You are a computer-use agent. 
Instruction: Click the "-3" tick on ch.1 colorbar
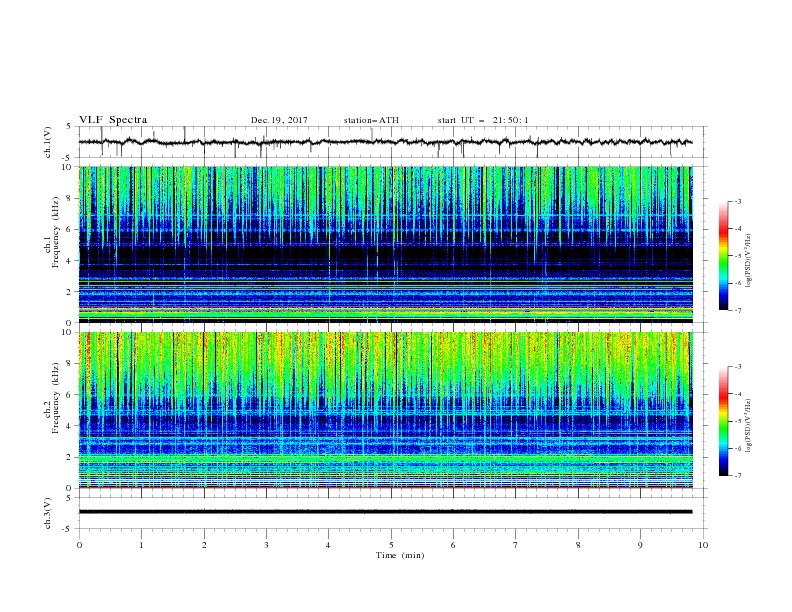[x=738, y=201]
